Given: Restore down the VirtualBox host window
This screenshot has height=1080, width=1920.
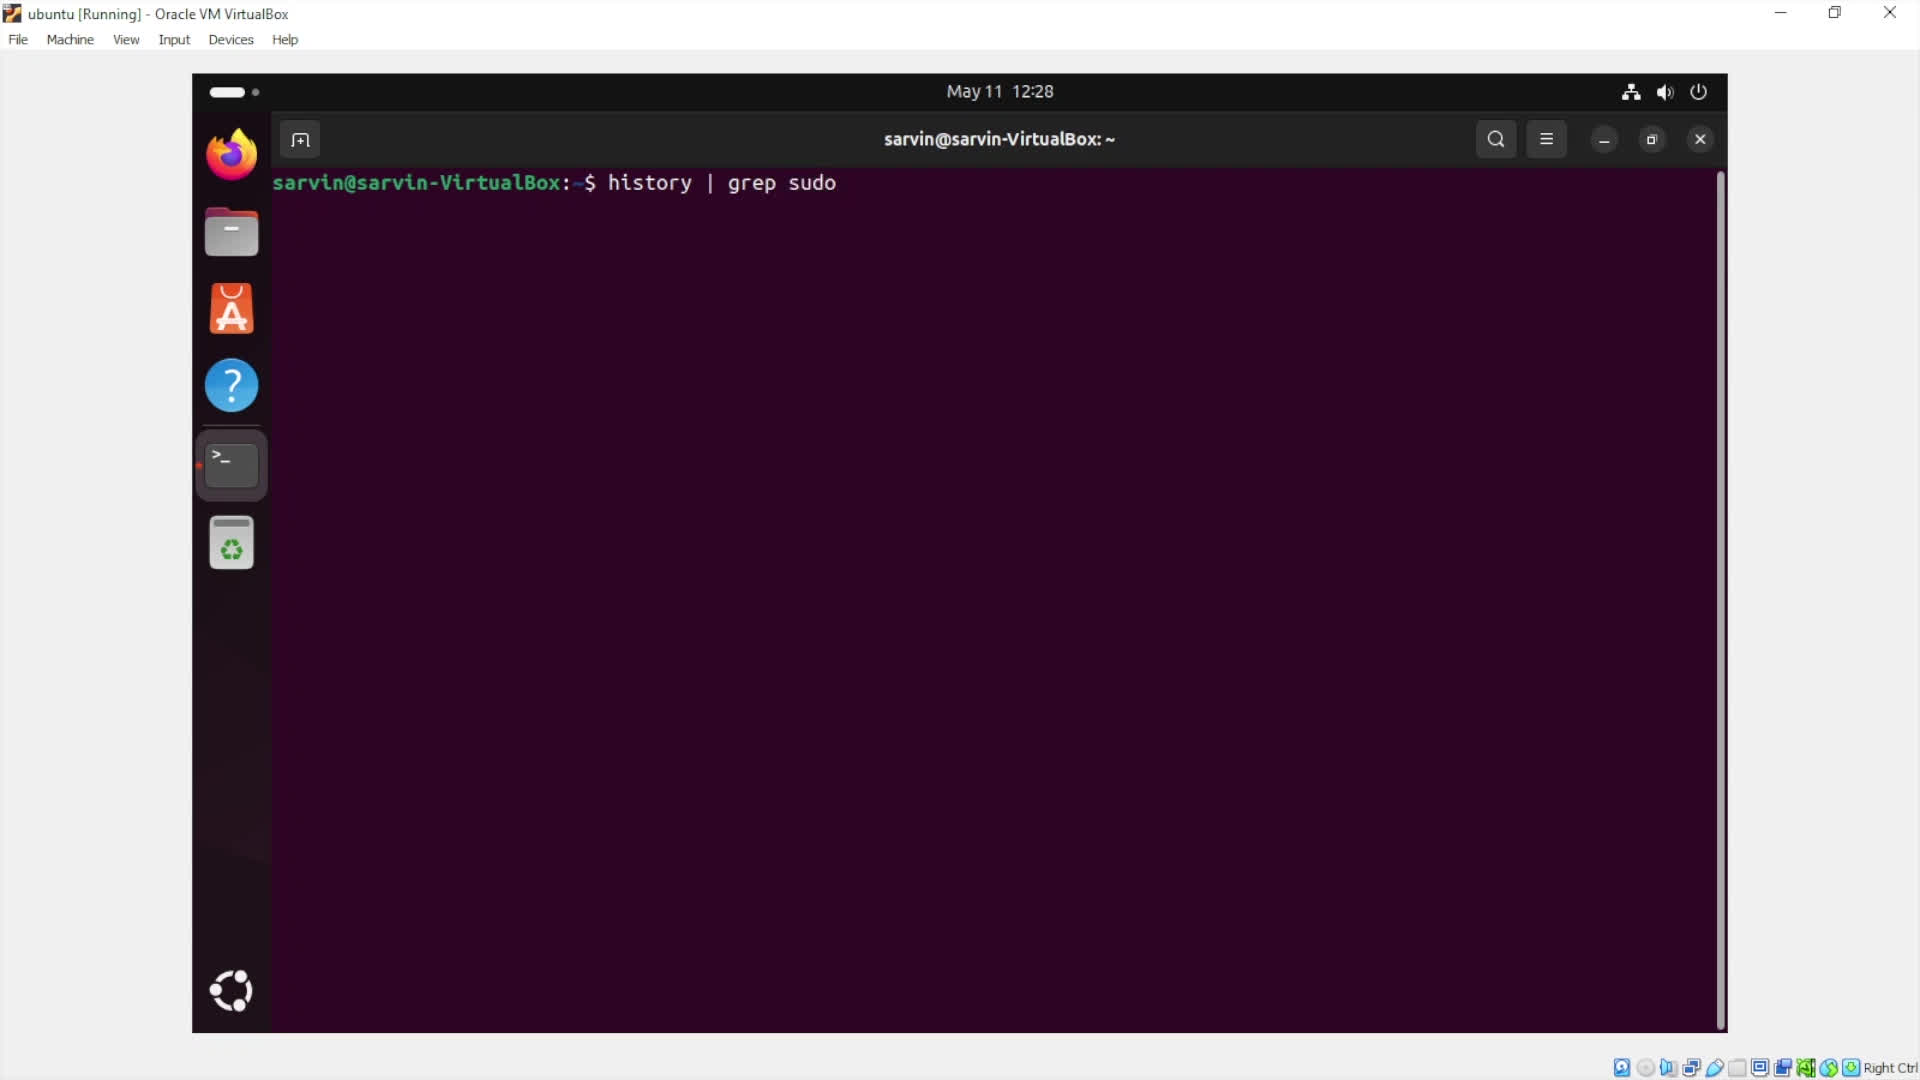Looking at the screenshot, I should click(x=1835, y=13).
